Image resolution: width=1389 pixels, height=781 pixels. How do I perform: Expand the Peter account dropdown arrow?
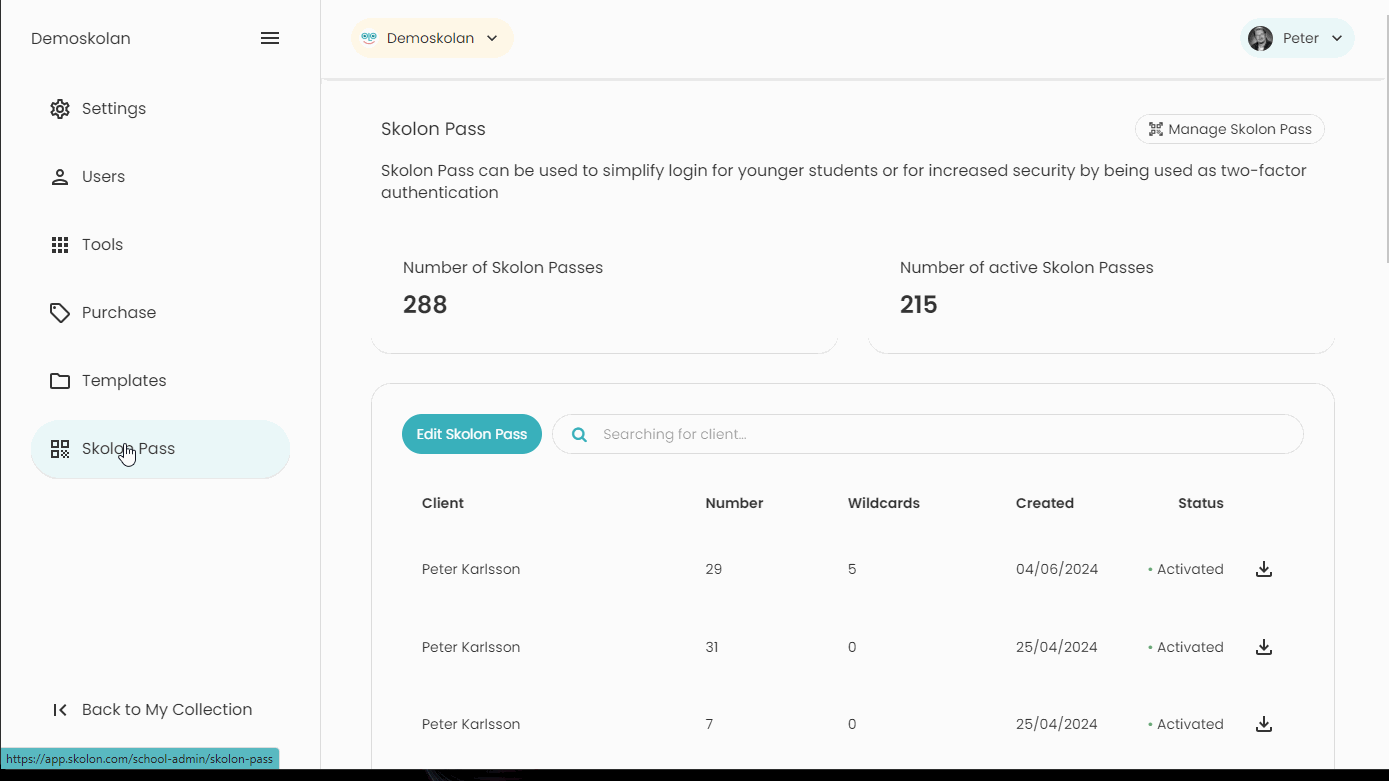[x=1337, y=38]
